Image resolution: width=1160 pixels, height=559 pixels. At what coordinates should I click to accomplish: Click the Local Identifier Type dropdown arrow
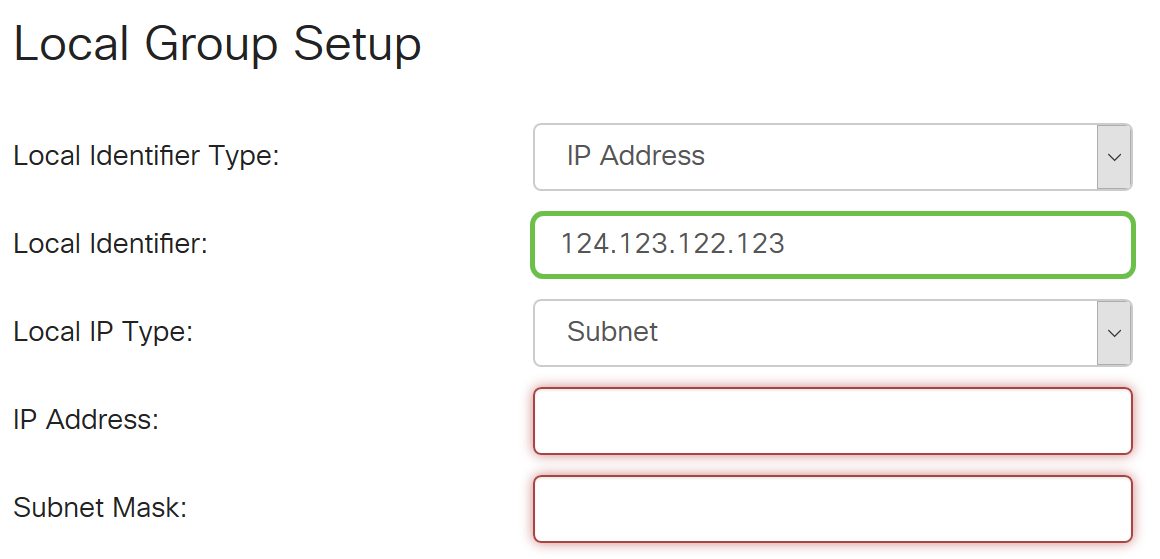(x=1114, y=157)
